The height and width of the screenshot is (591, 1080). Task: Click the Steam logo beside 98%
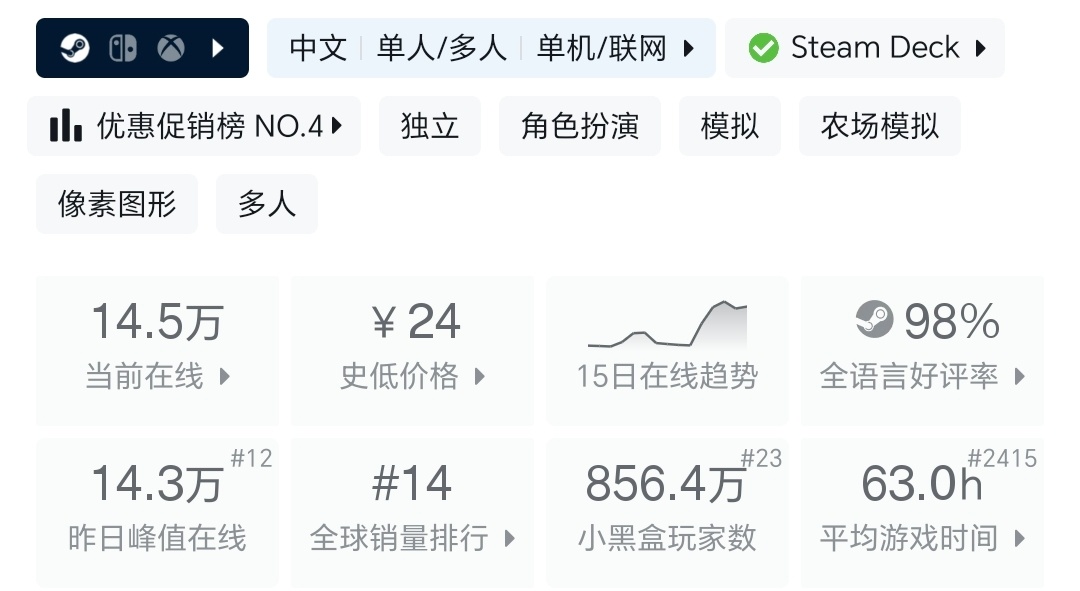pos(875,321)
